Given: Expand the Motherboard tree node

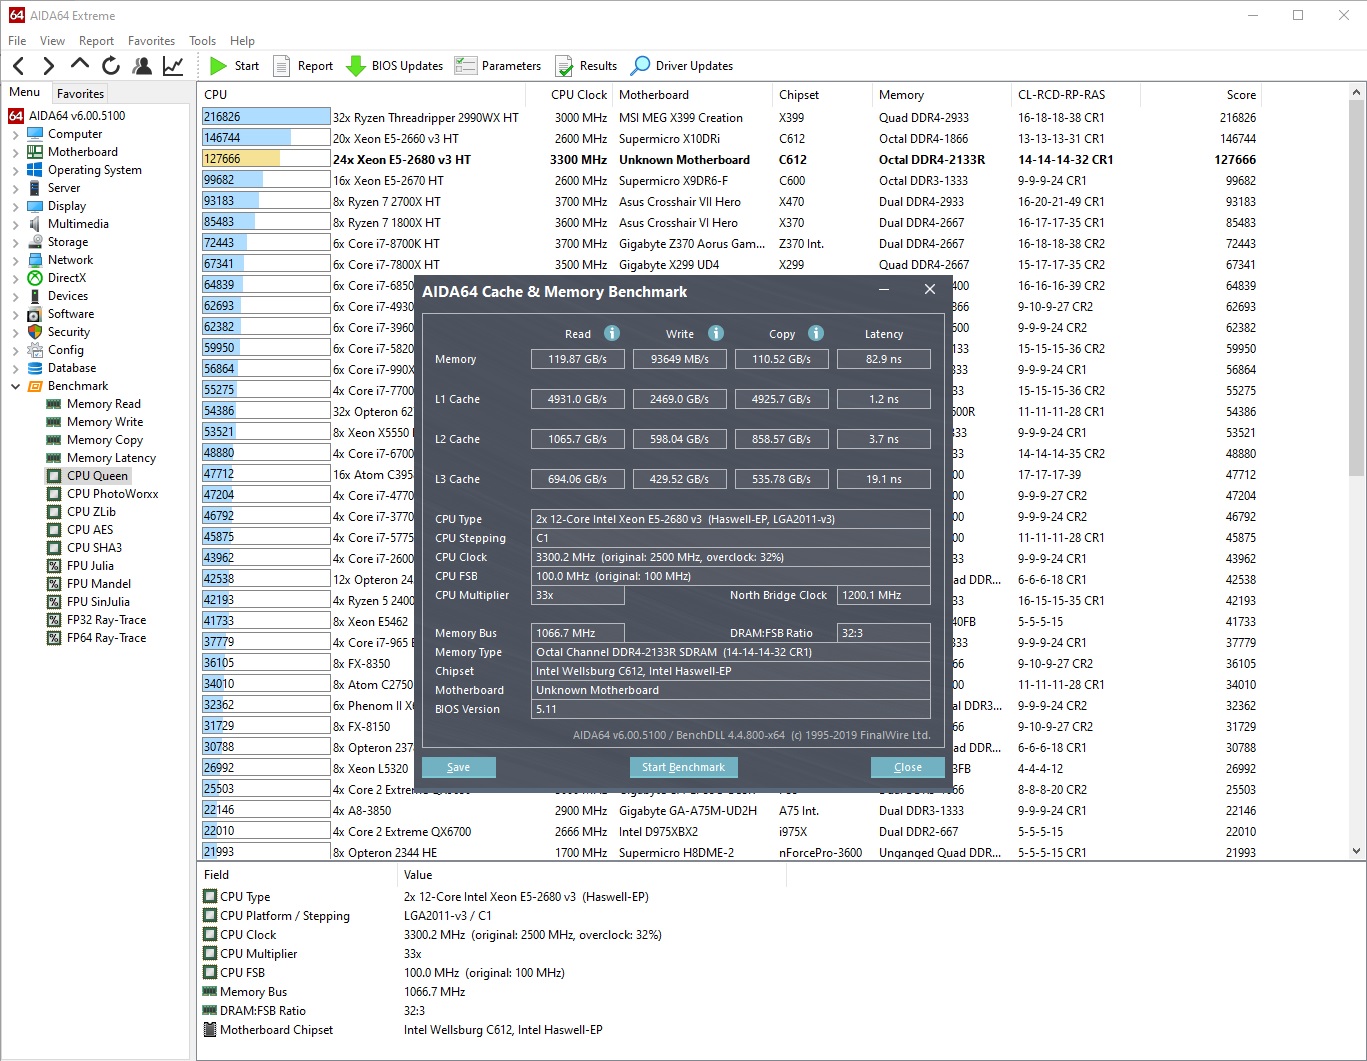Looking at the screenshot, I should [x=16, y=152].
